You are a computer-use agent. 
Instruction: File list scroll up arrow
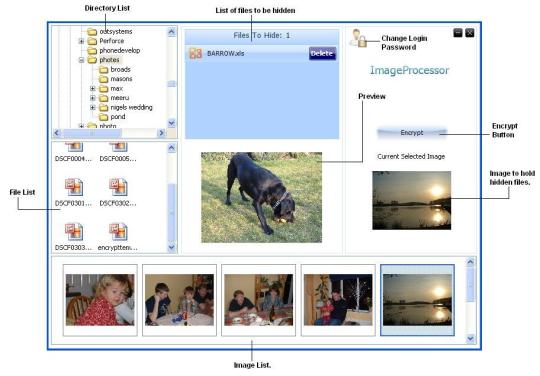[172, 148]
